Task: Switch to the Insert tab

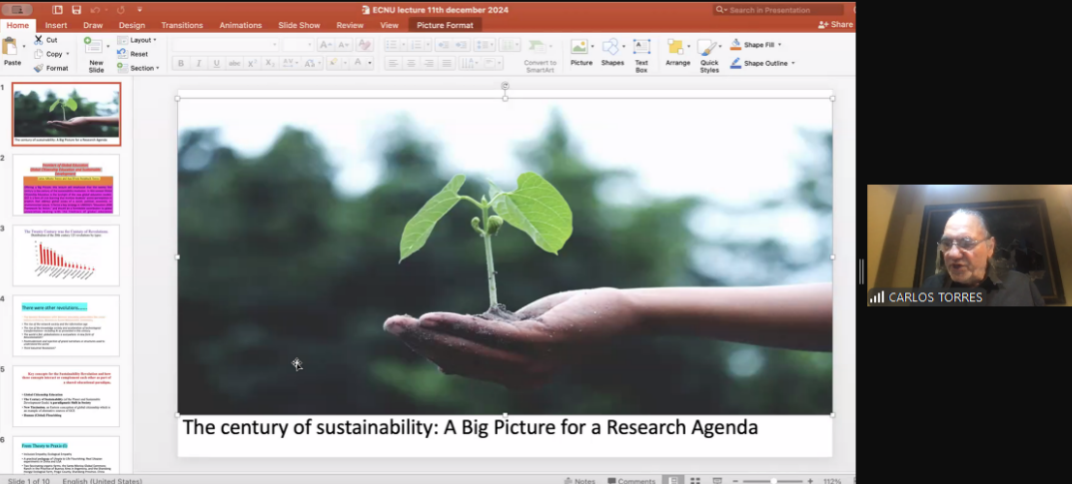Action: coord(56,25)
